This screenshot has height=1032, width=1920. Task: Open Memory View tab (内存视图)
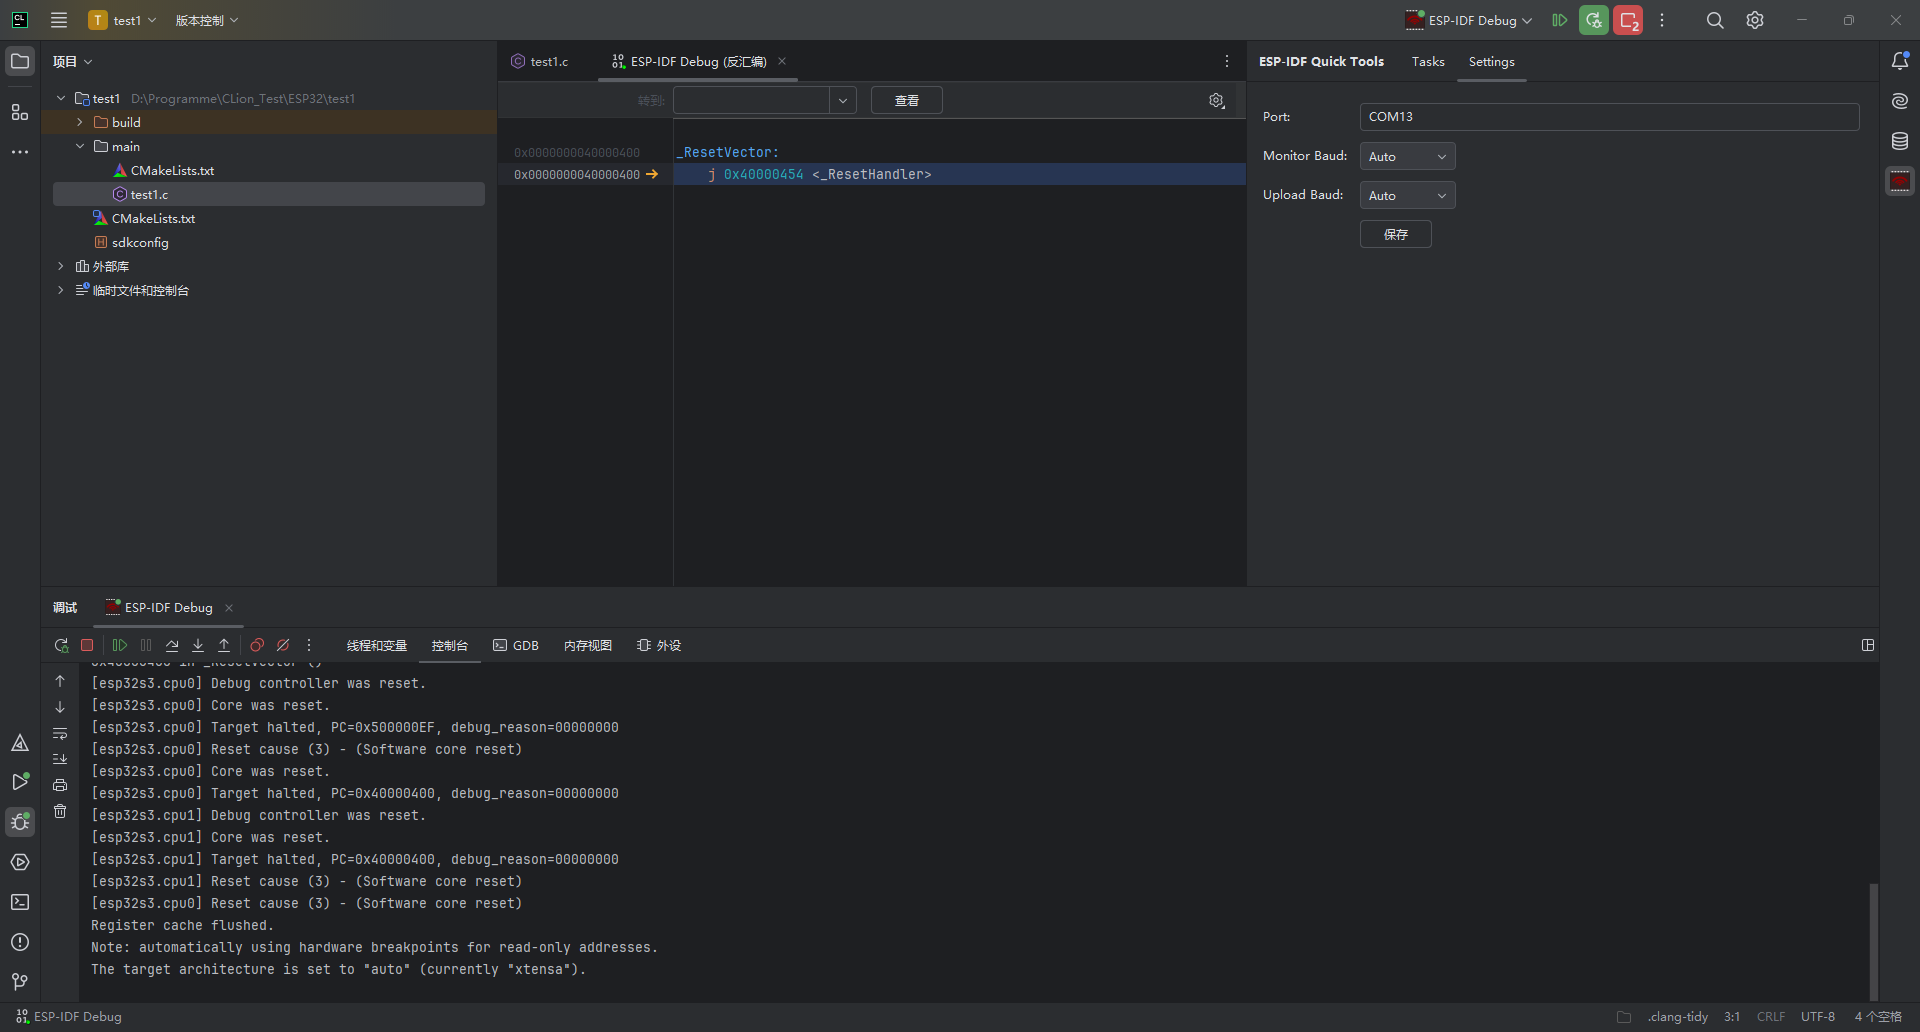(x=588, y=645)
